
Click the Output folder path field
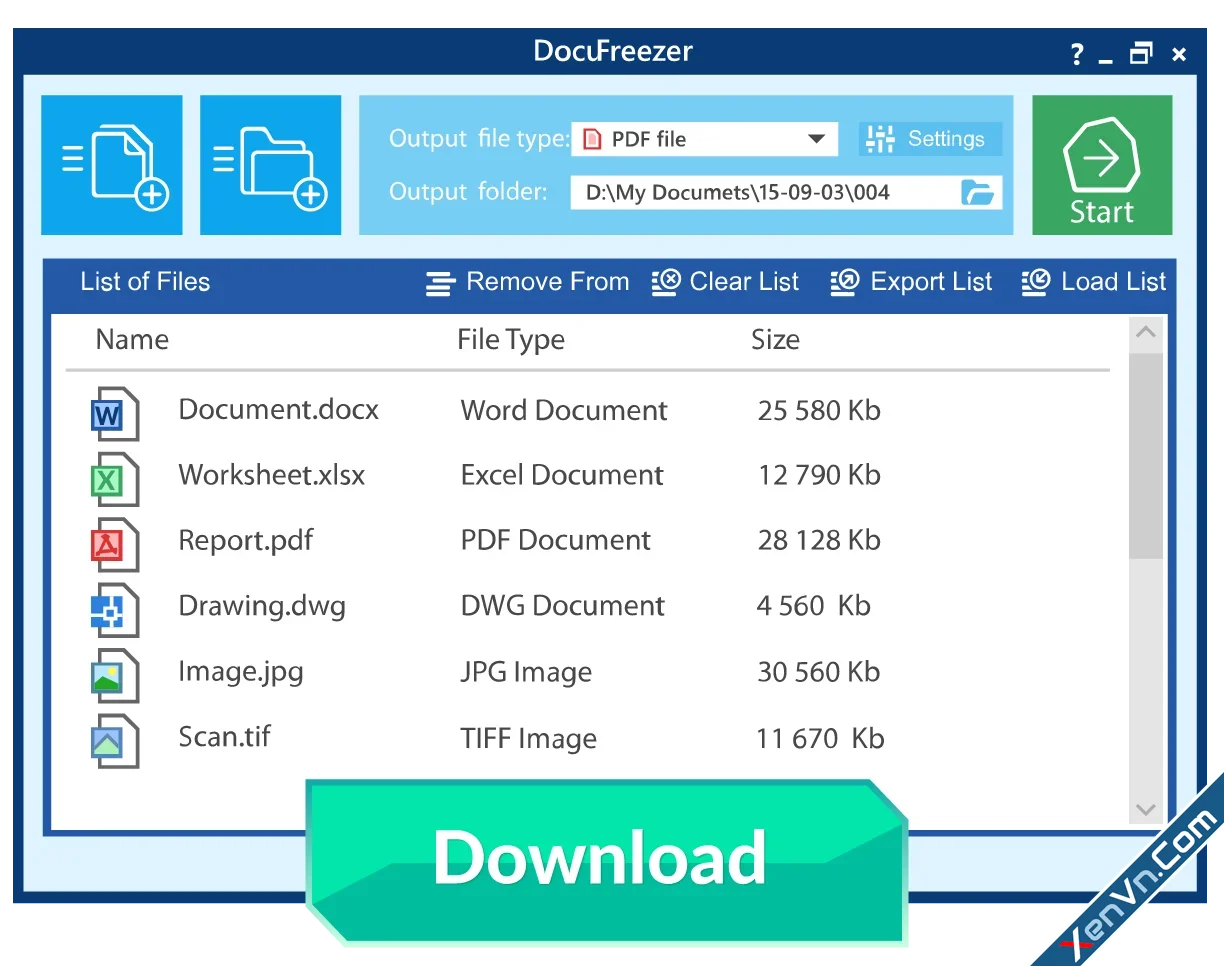pos(786,193)
